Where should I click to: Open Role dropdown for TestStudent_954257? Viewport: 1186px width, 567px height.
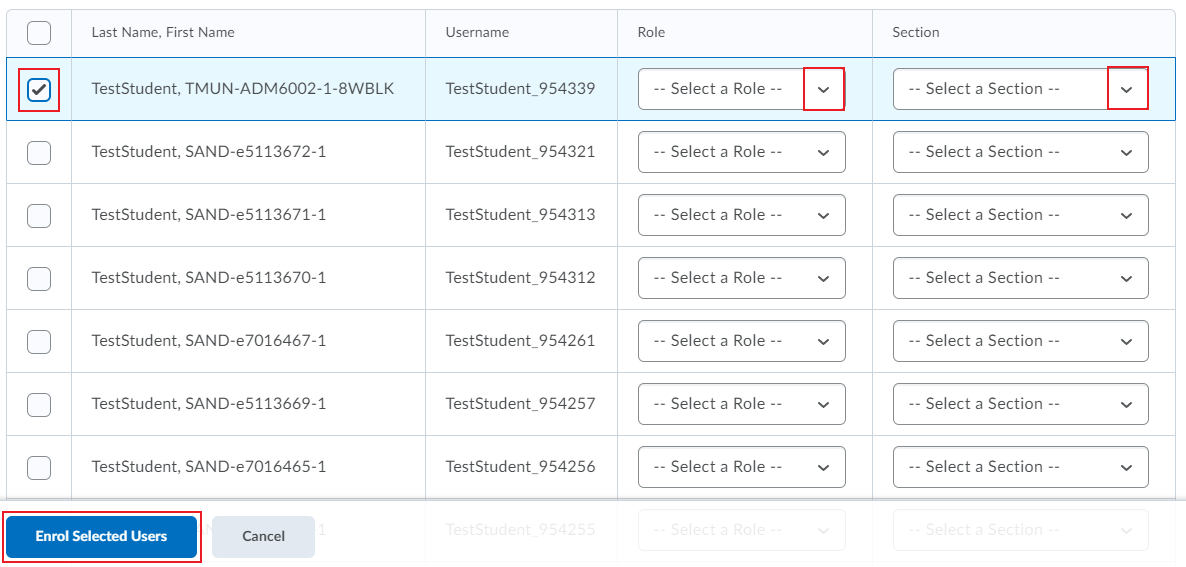coord(741,404)
